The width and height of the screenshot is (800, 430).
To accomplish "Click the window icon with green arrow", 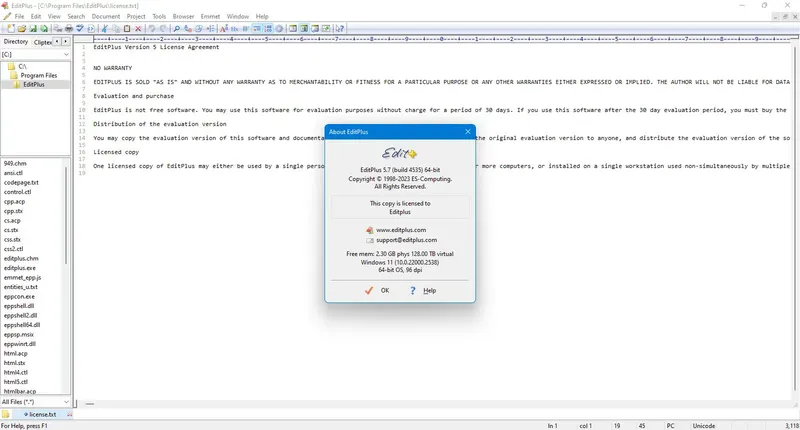I will (x=326, y=29).
